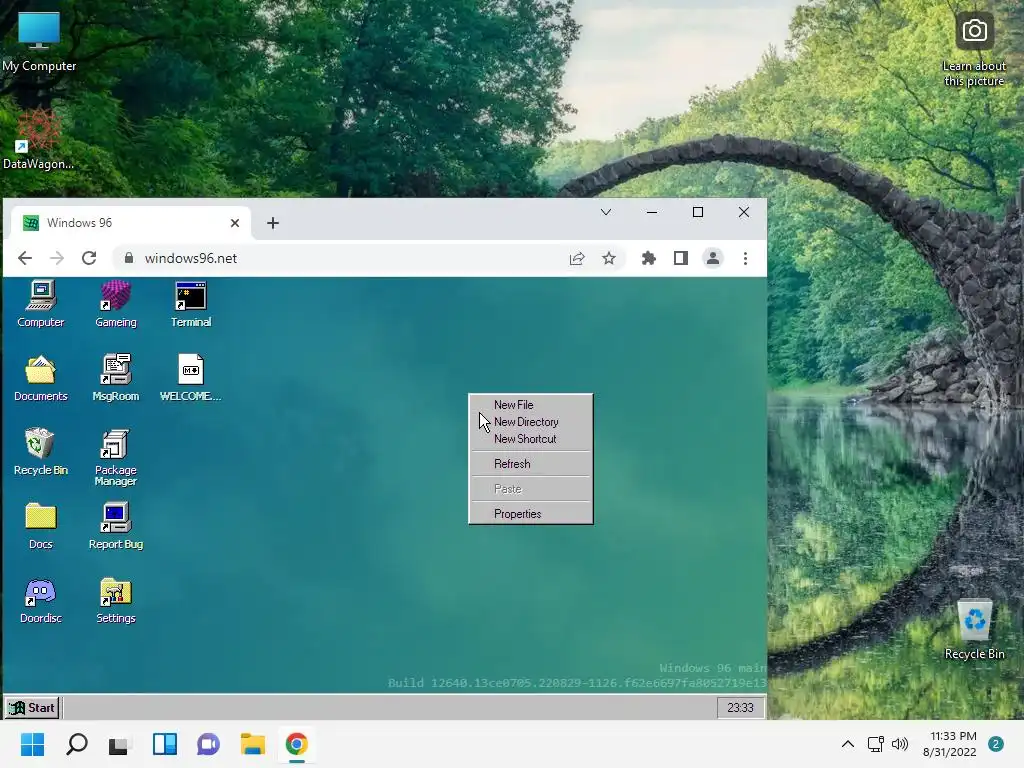Open File Explorer from the taskbar
1024x768 pixels.
point(253,744)
